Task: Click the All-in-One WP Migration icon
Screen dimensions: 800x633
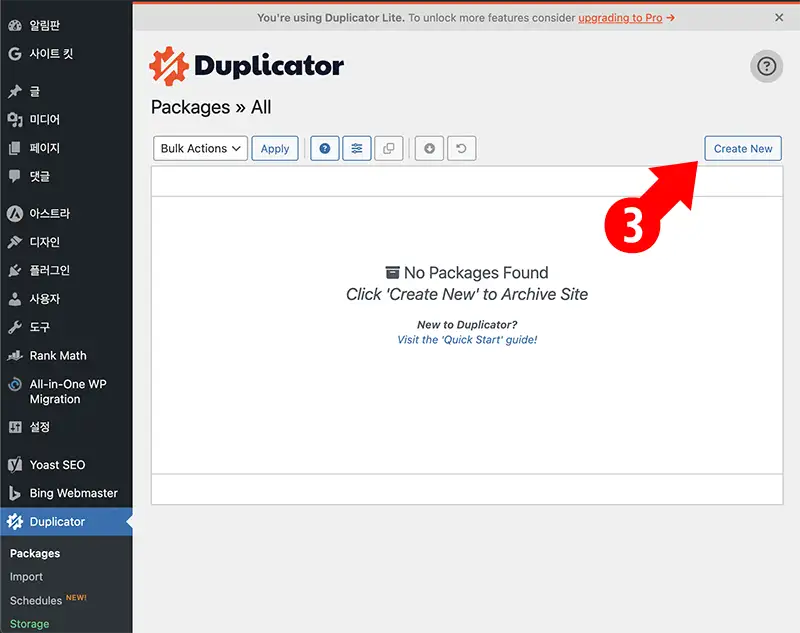Action: pos(15,384)
